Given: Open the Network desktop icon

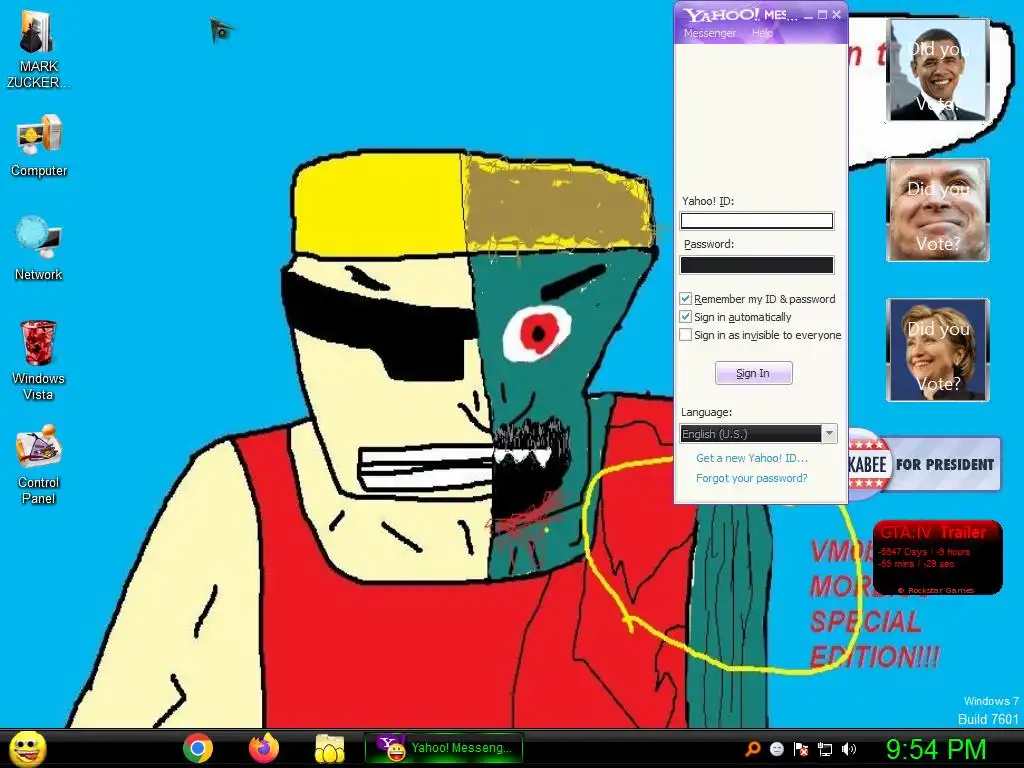Looking at the screenshot, I should coord(39,248).
